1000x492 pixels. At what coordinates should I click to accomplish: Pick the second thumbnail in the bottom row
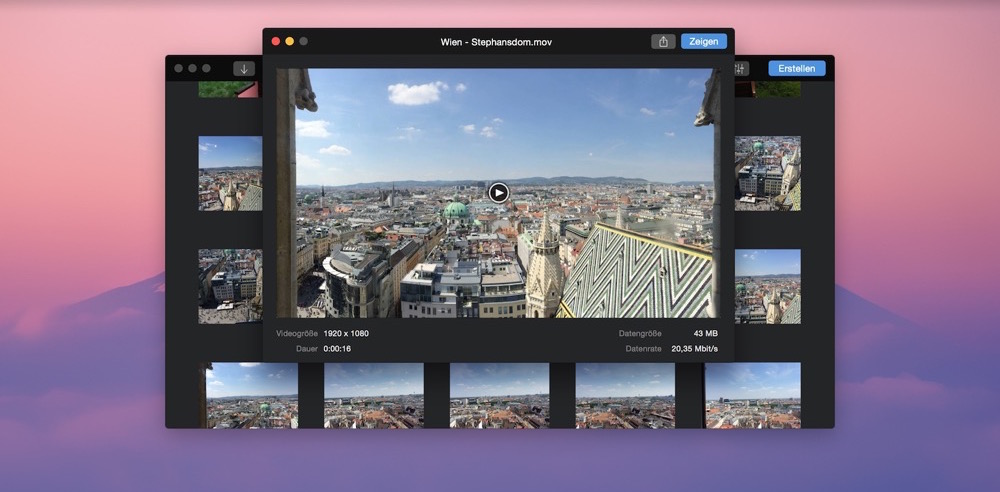point(374,395)
